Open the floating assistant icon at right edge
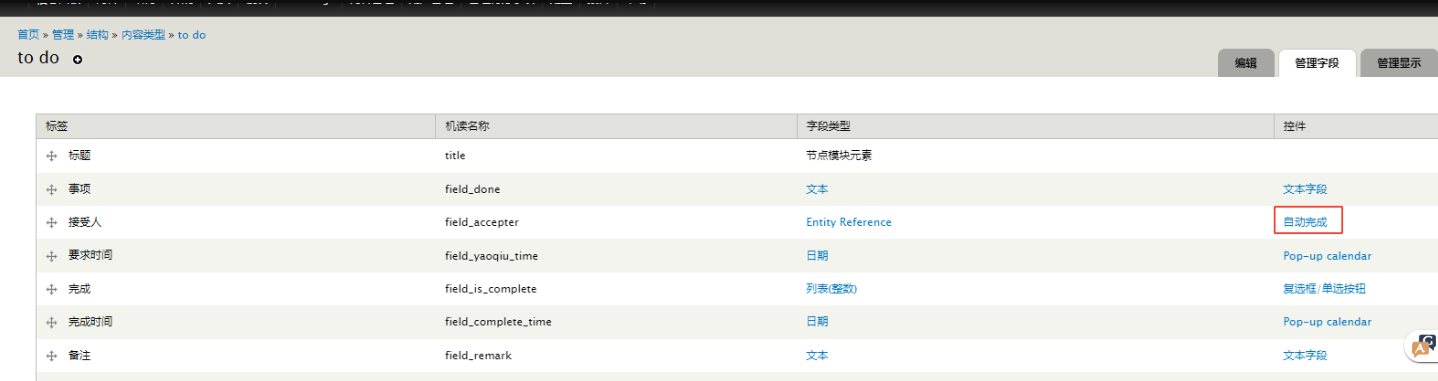The image size is (1438, 381). (1424, 346)
